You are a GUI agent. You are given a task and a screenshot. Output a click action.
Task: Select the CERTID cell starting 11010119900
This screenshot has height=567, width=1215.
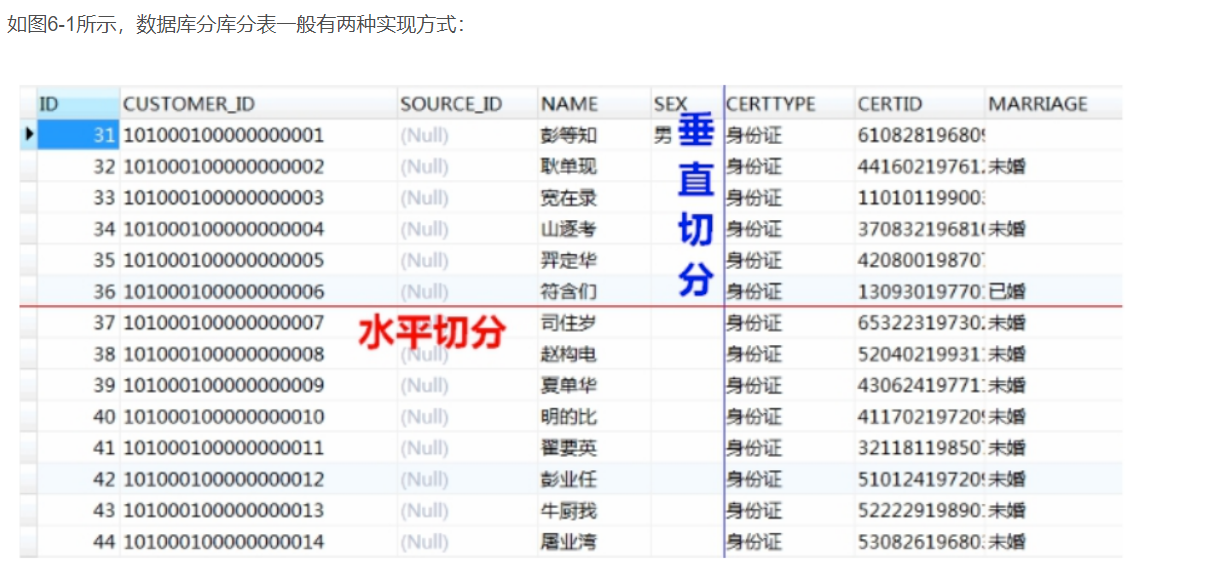[921, 198]
